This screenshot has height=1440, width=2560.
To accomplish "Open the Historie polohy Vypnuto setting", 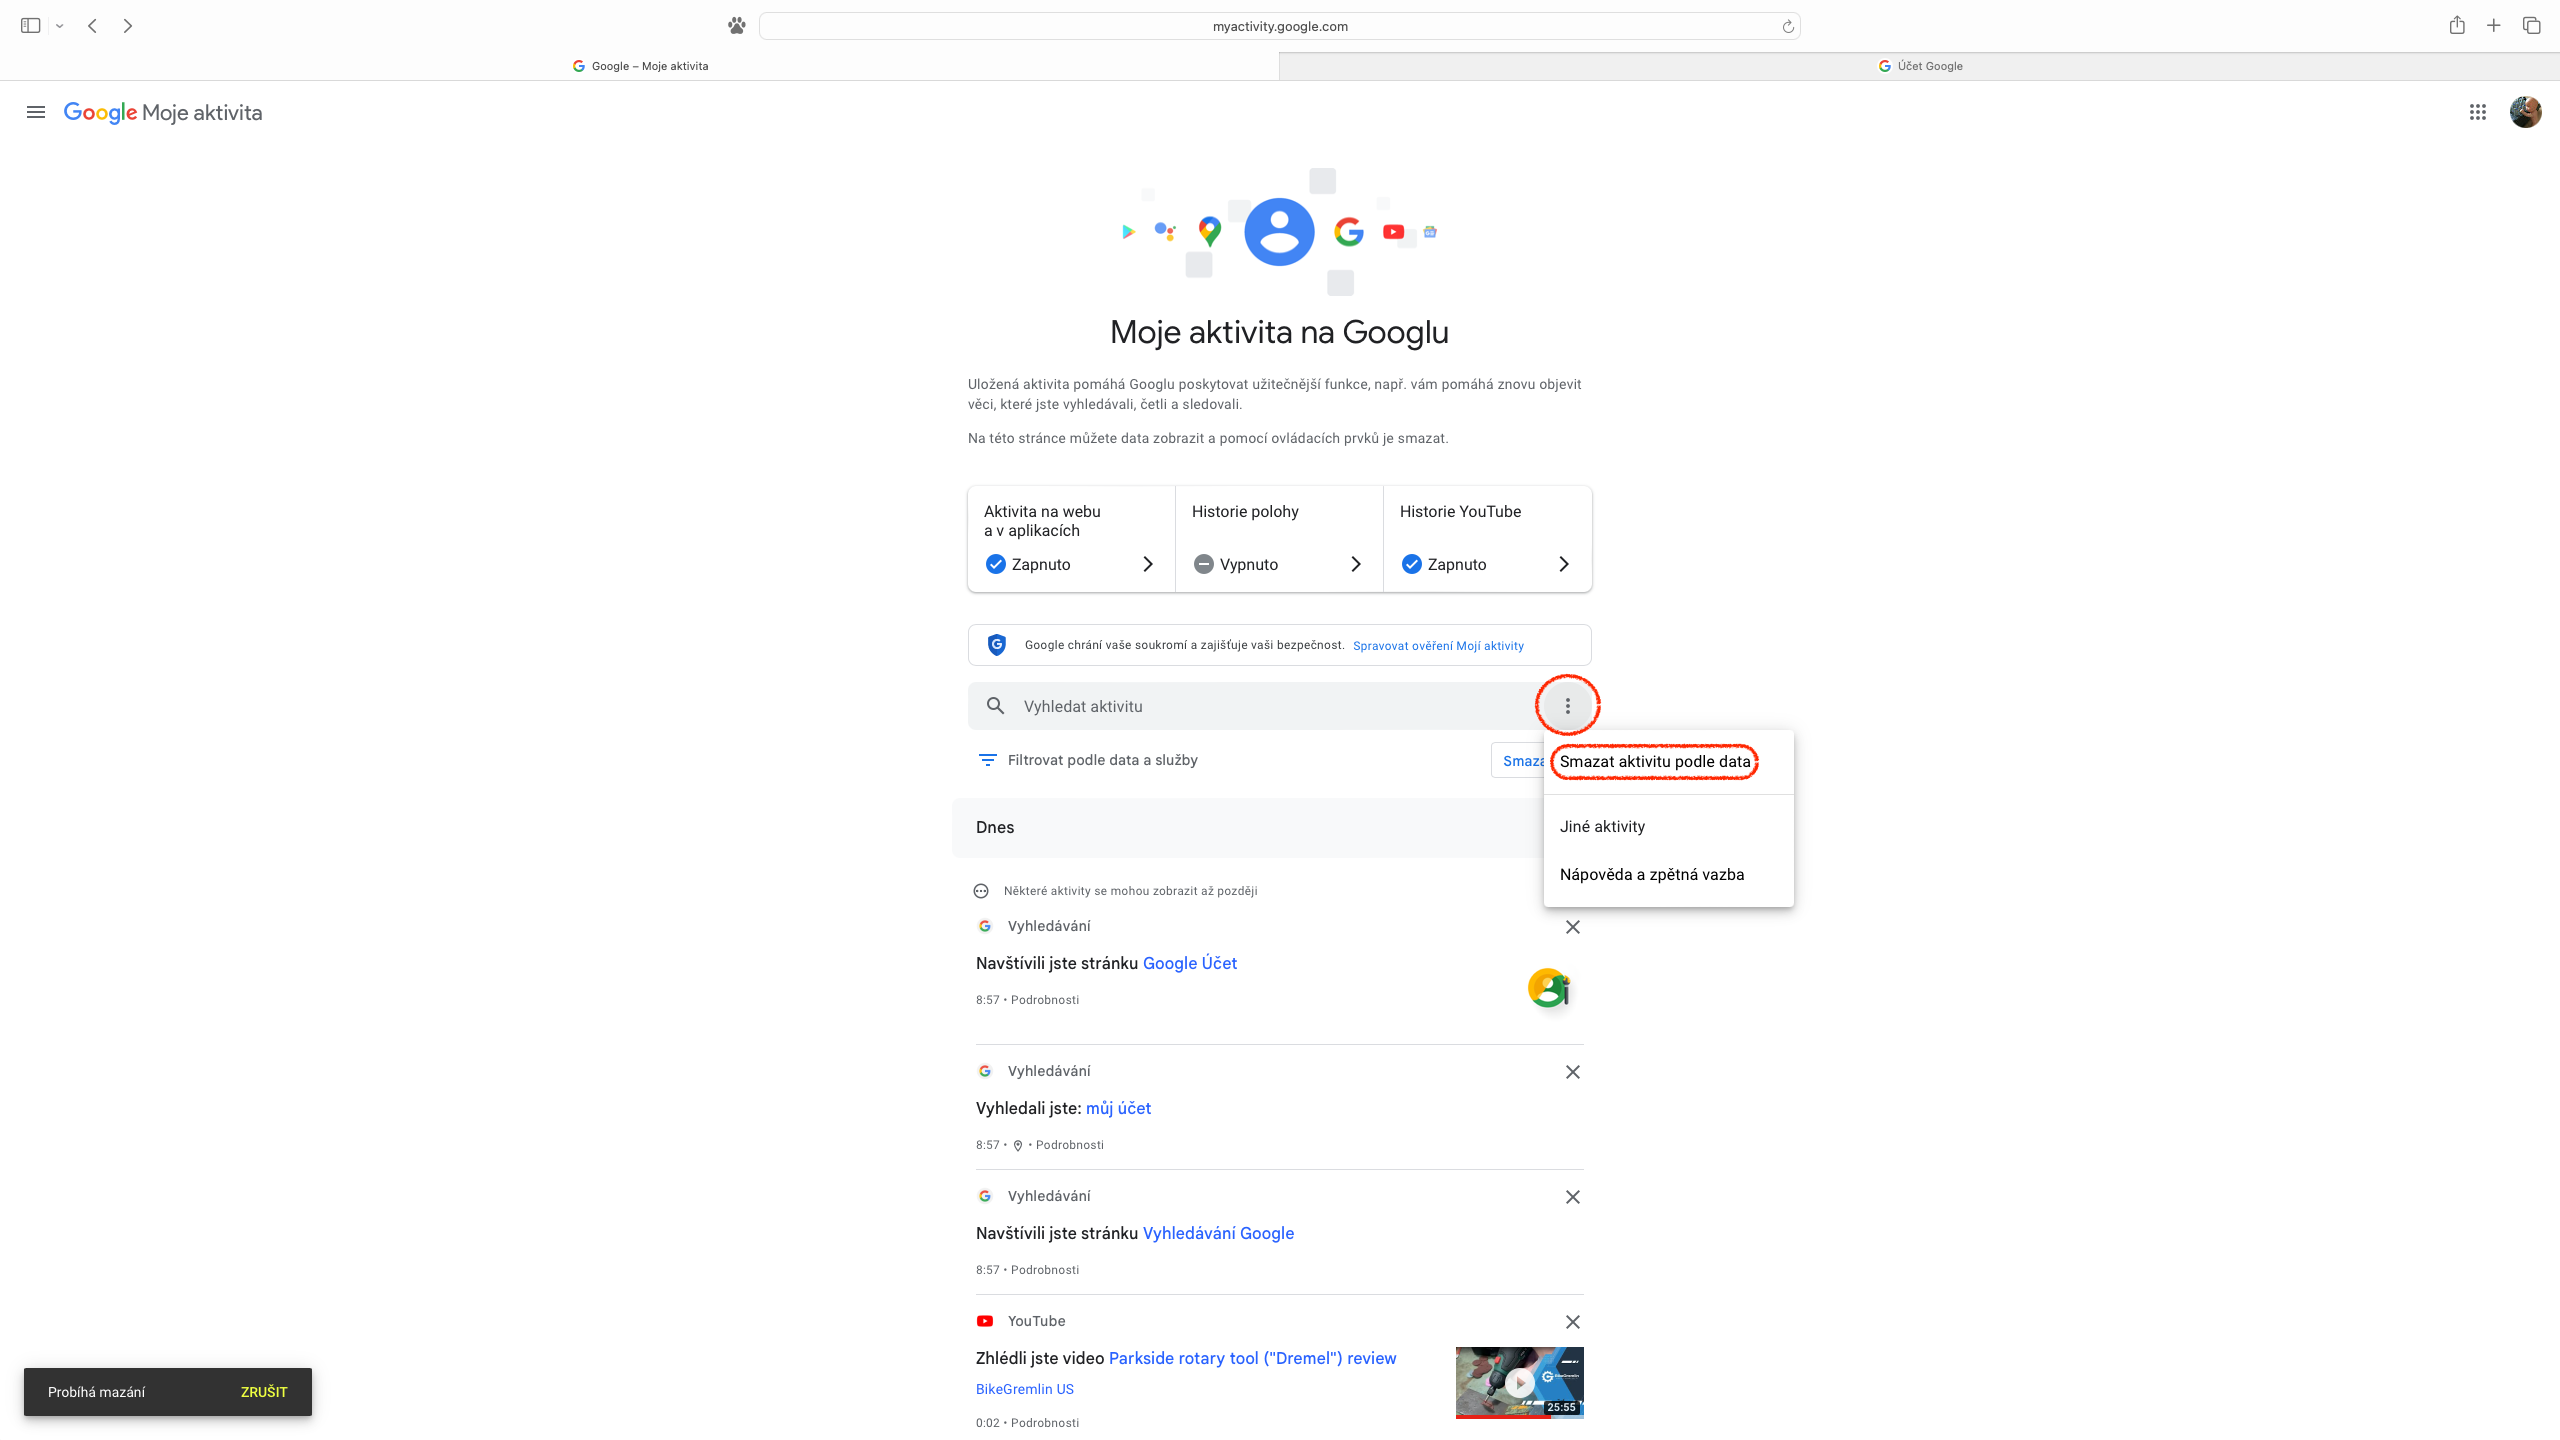I will (1278, 539).
